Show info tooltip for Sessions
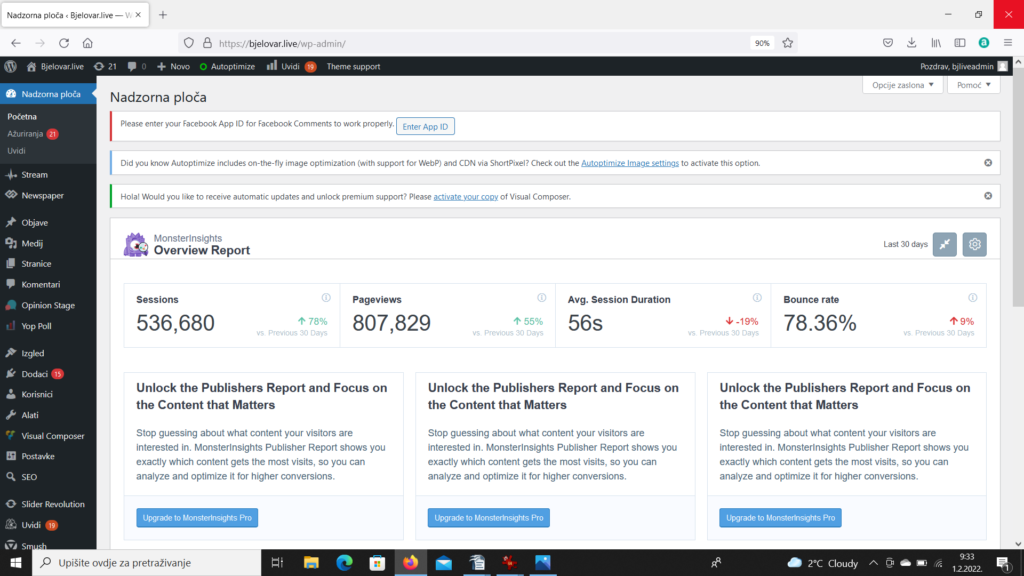 coord(326,298)
